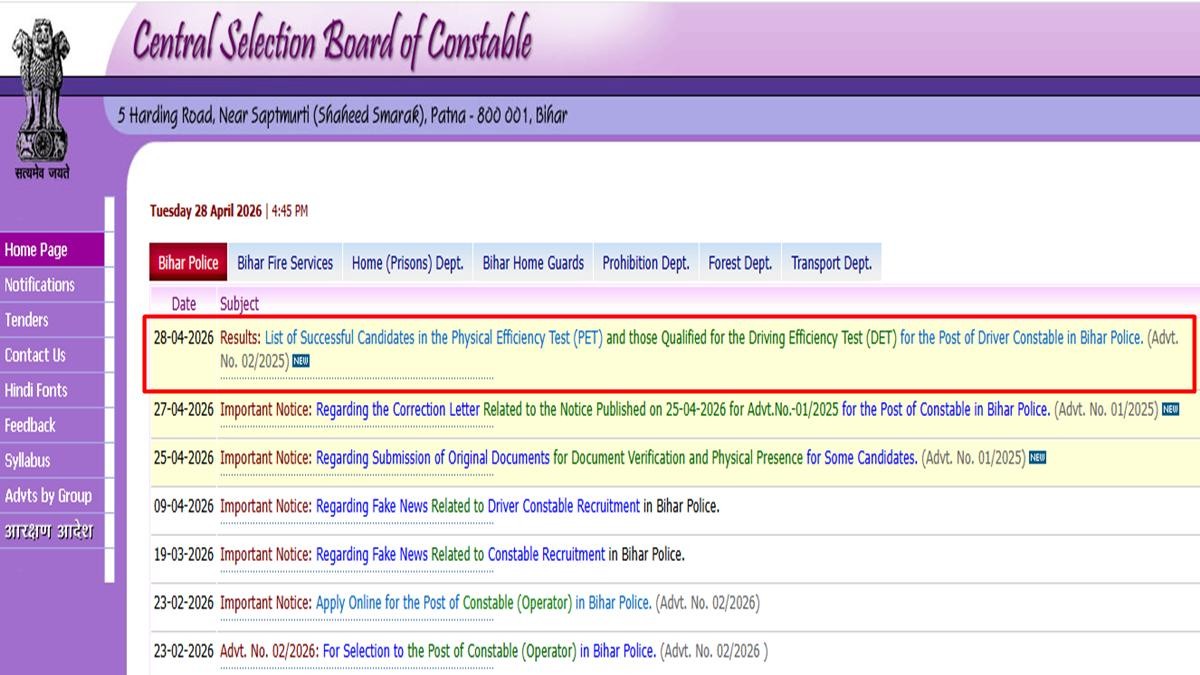1200x675 pixels.
Task: Open the Transport Dept. tab
Action: [831, 263]
